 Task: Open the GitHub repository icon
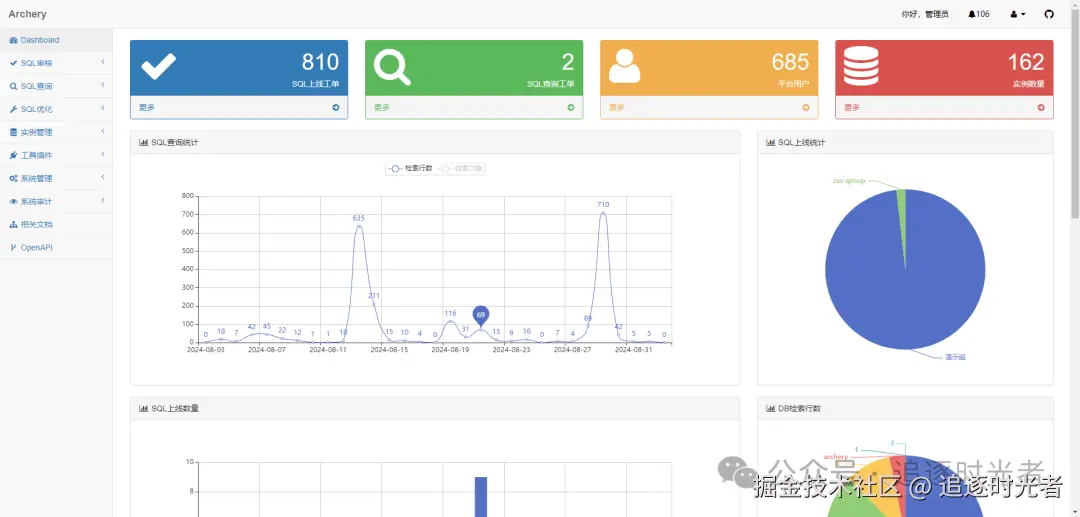[x=1049, y=14]
